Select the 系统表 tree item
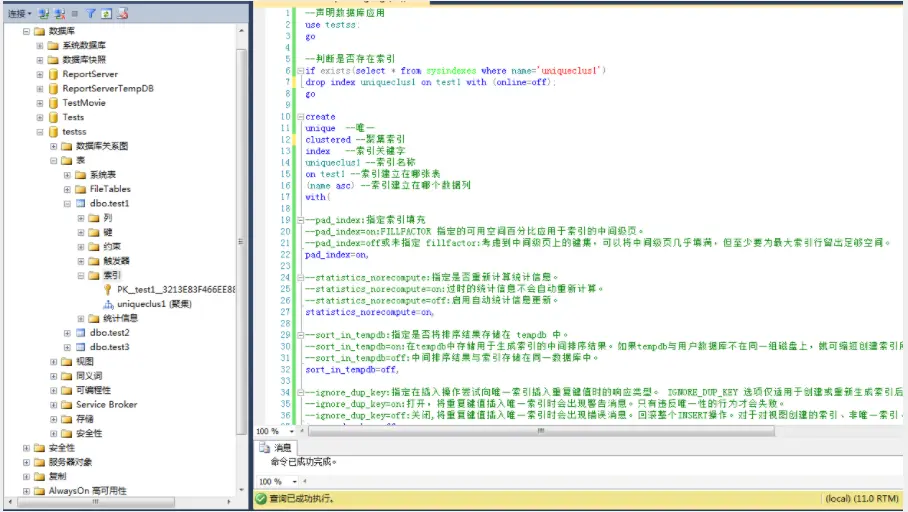The height and width of the screenshot is (512, 908). 103,175
